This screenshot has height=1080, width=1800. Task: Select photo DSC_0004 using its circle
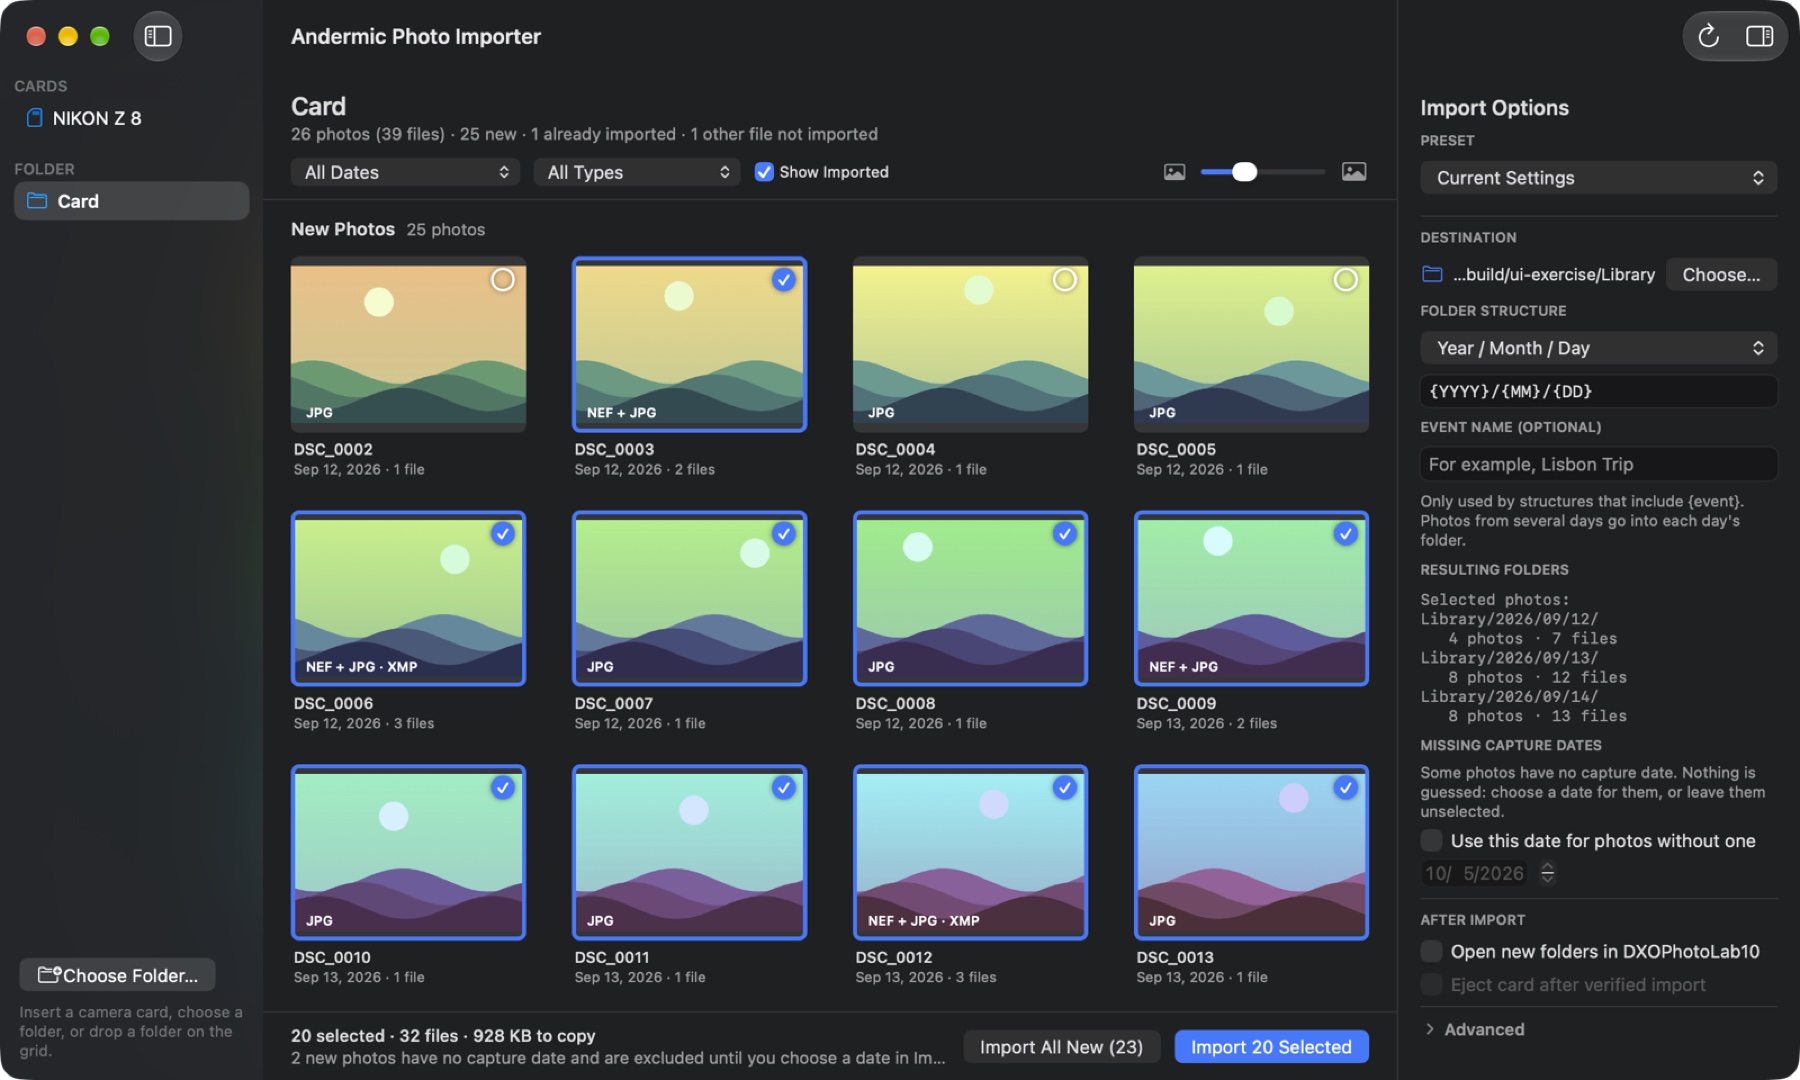point(1065,280)
